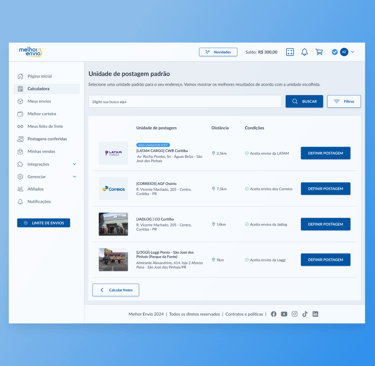Click the Loggi unit photo
375x366 pixels.
113,260
